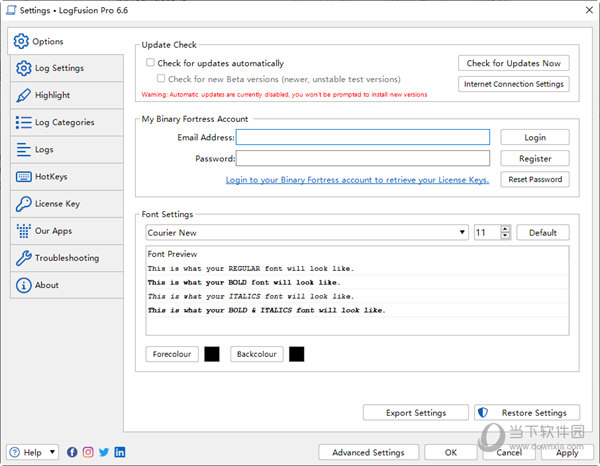Screen dimensions: 600x466
Task: Open the About tab label
Action: click(47, 285)
